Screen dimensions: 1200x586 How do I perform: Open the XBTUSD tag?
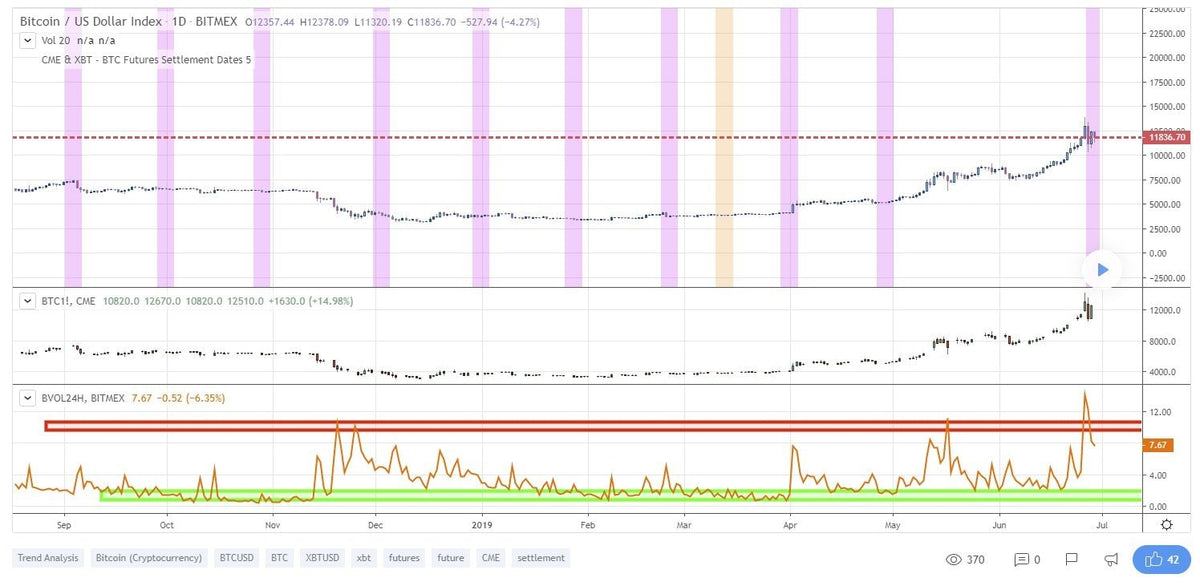[322, 557]
